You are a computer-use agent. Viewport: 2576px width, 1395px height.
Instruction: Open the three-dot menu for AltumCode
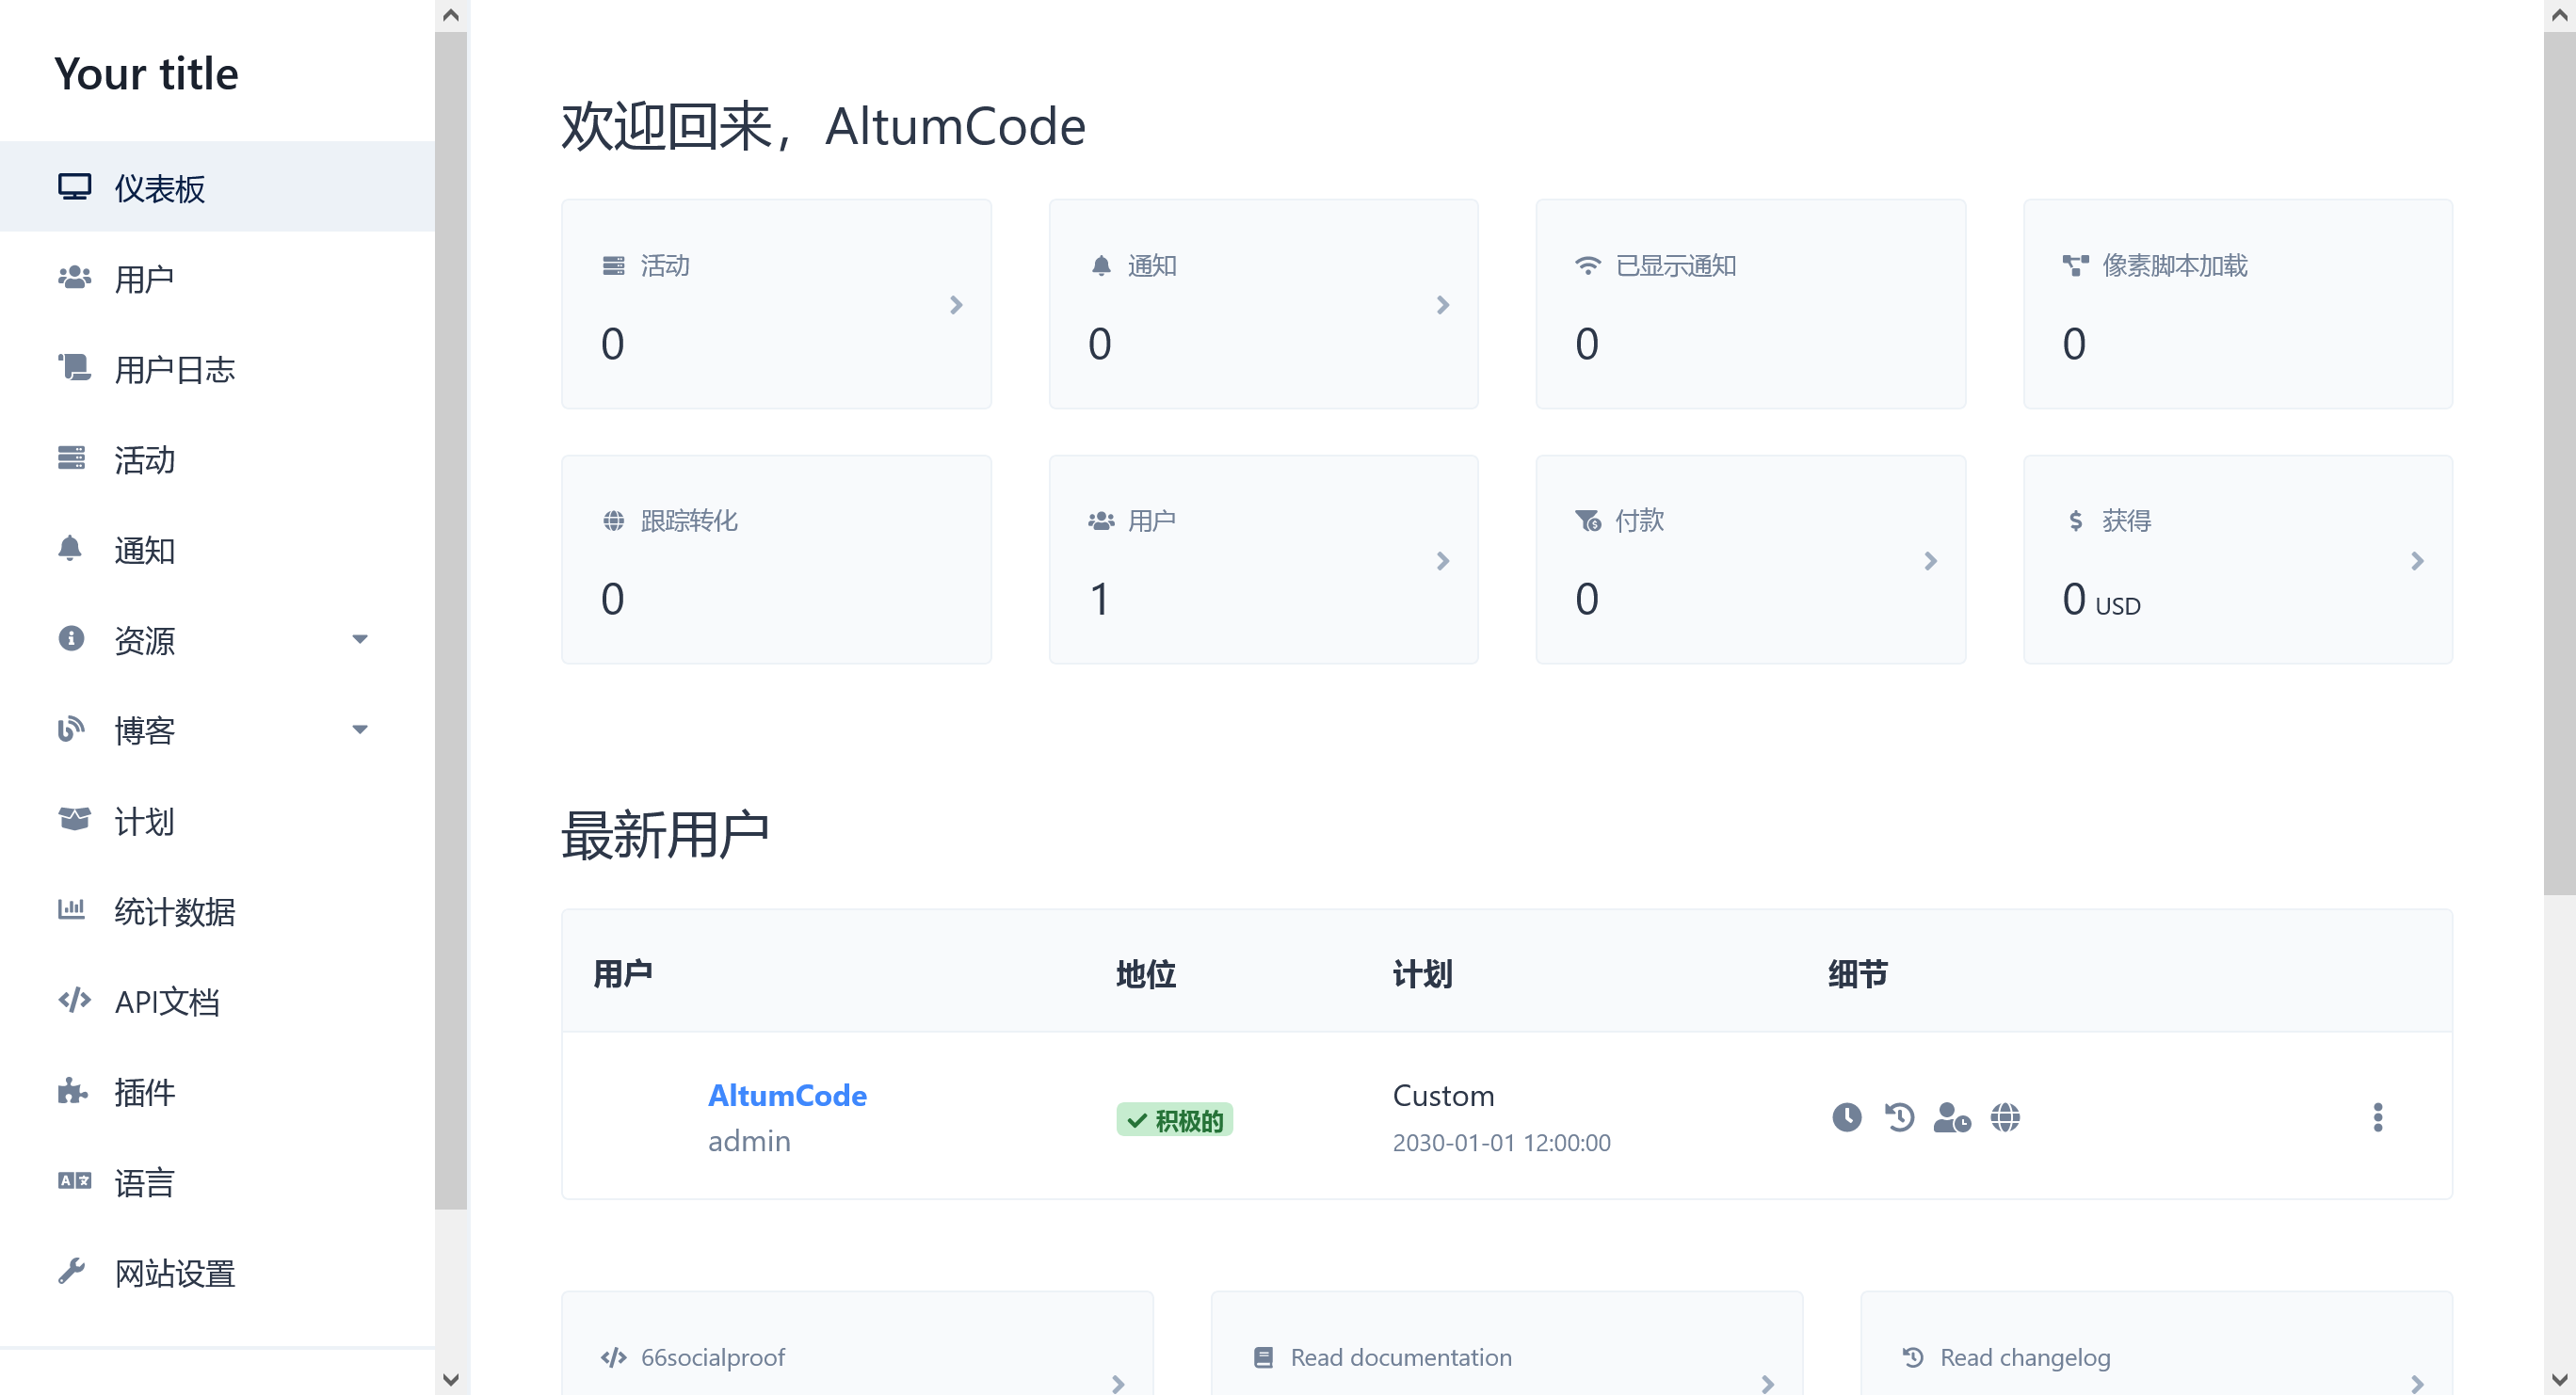click(2377, 1117)
